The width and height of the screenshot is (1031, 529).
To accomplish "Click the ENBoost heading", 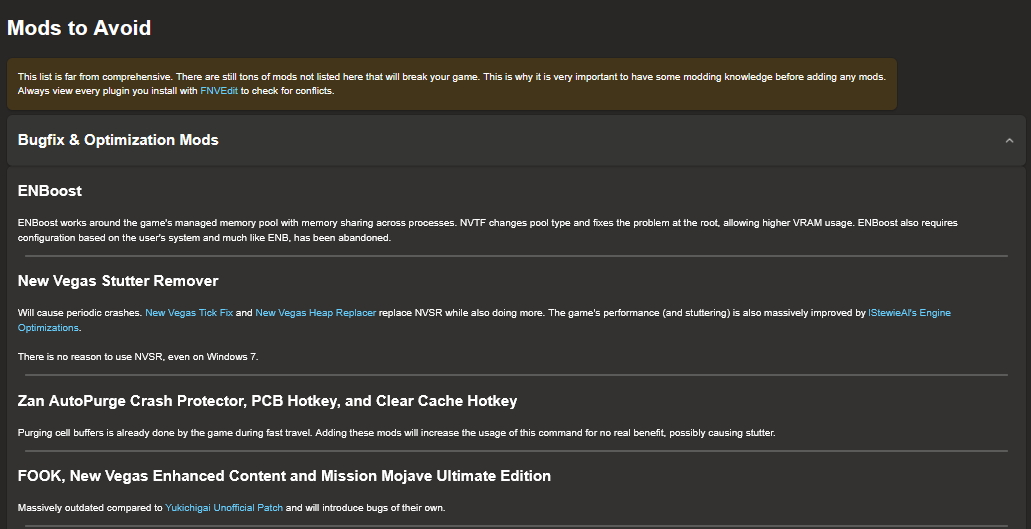I will click(x=50, y=191).
